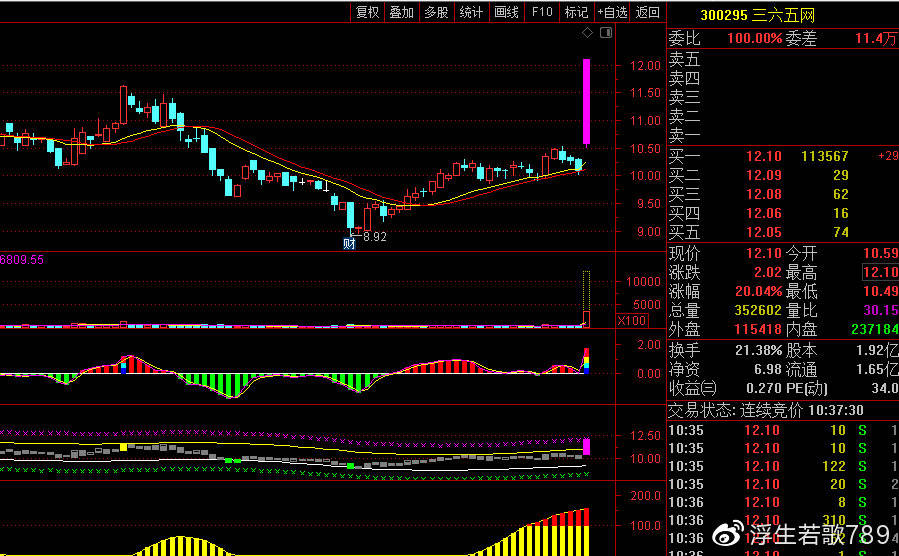
Task: Click the X100 volume scale label
Action: [631, 321]
